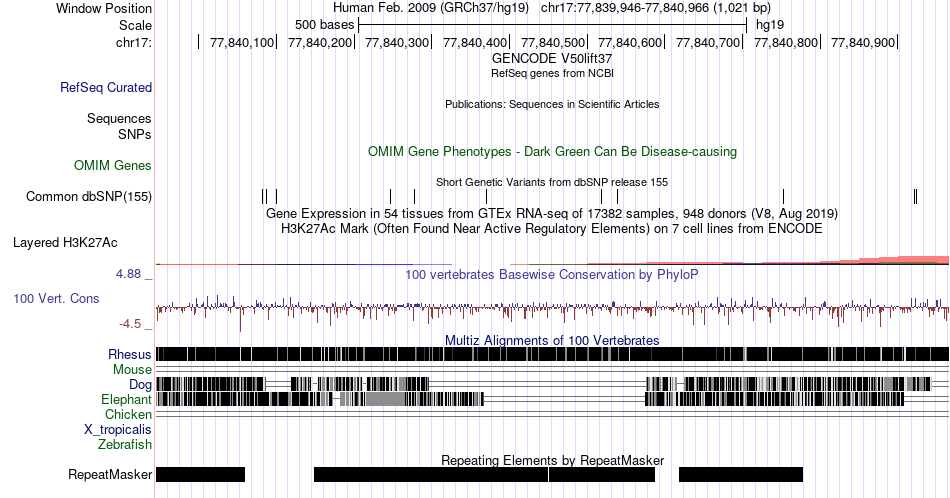Click the SNPs track label
Screen dimensions: 950x498
(x=135, y=134)
